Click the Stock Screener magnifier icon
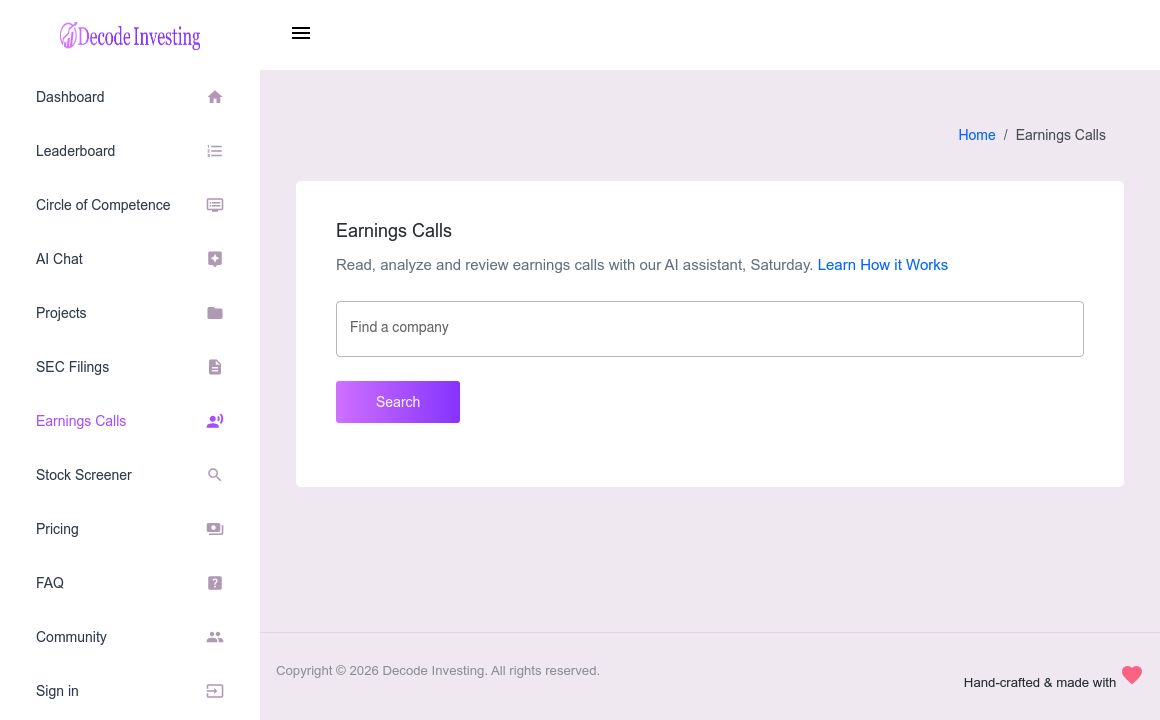 [215, 475]
